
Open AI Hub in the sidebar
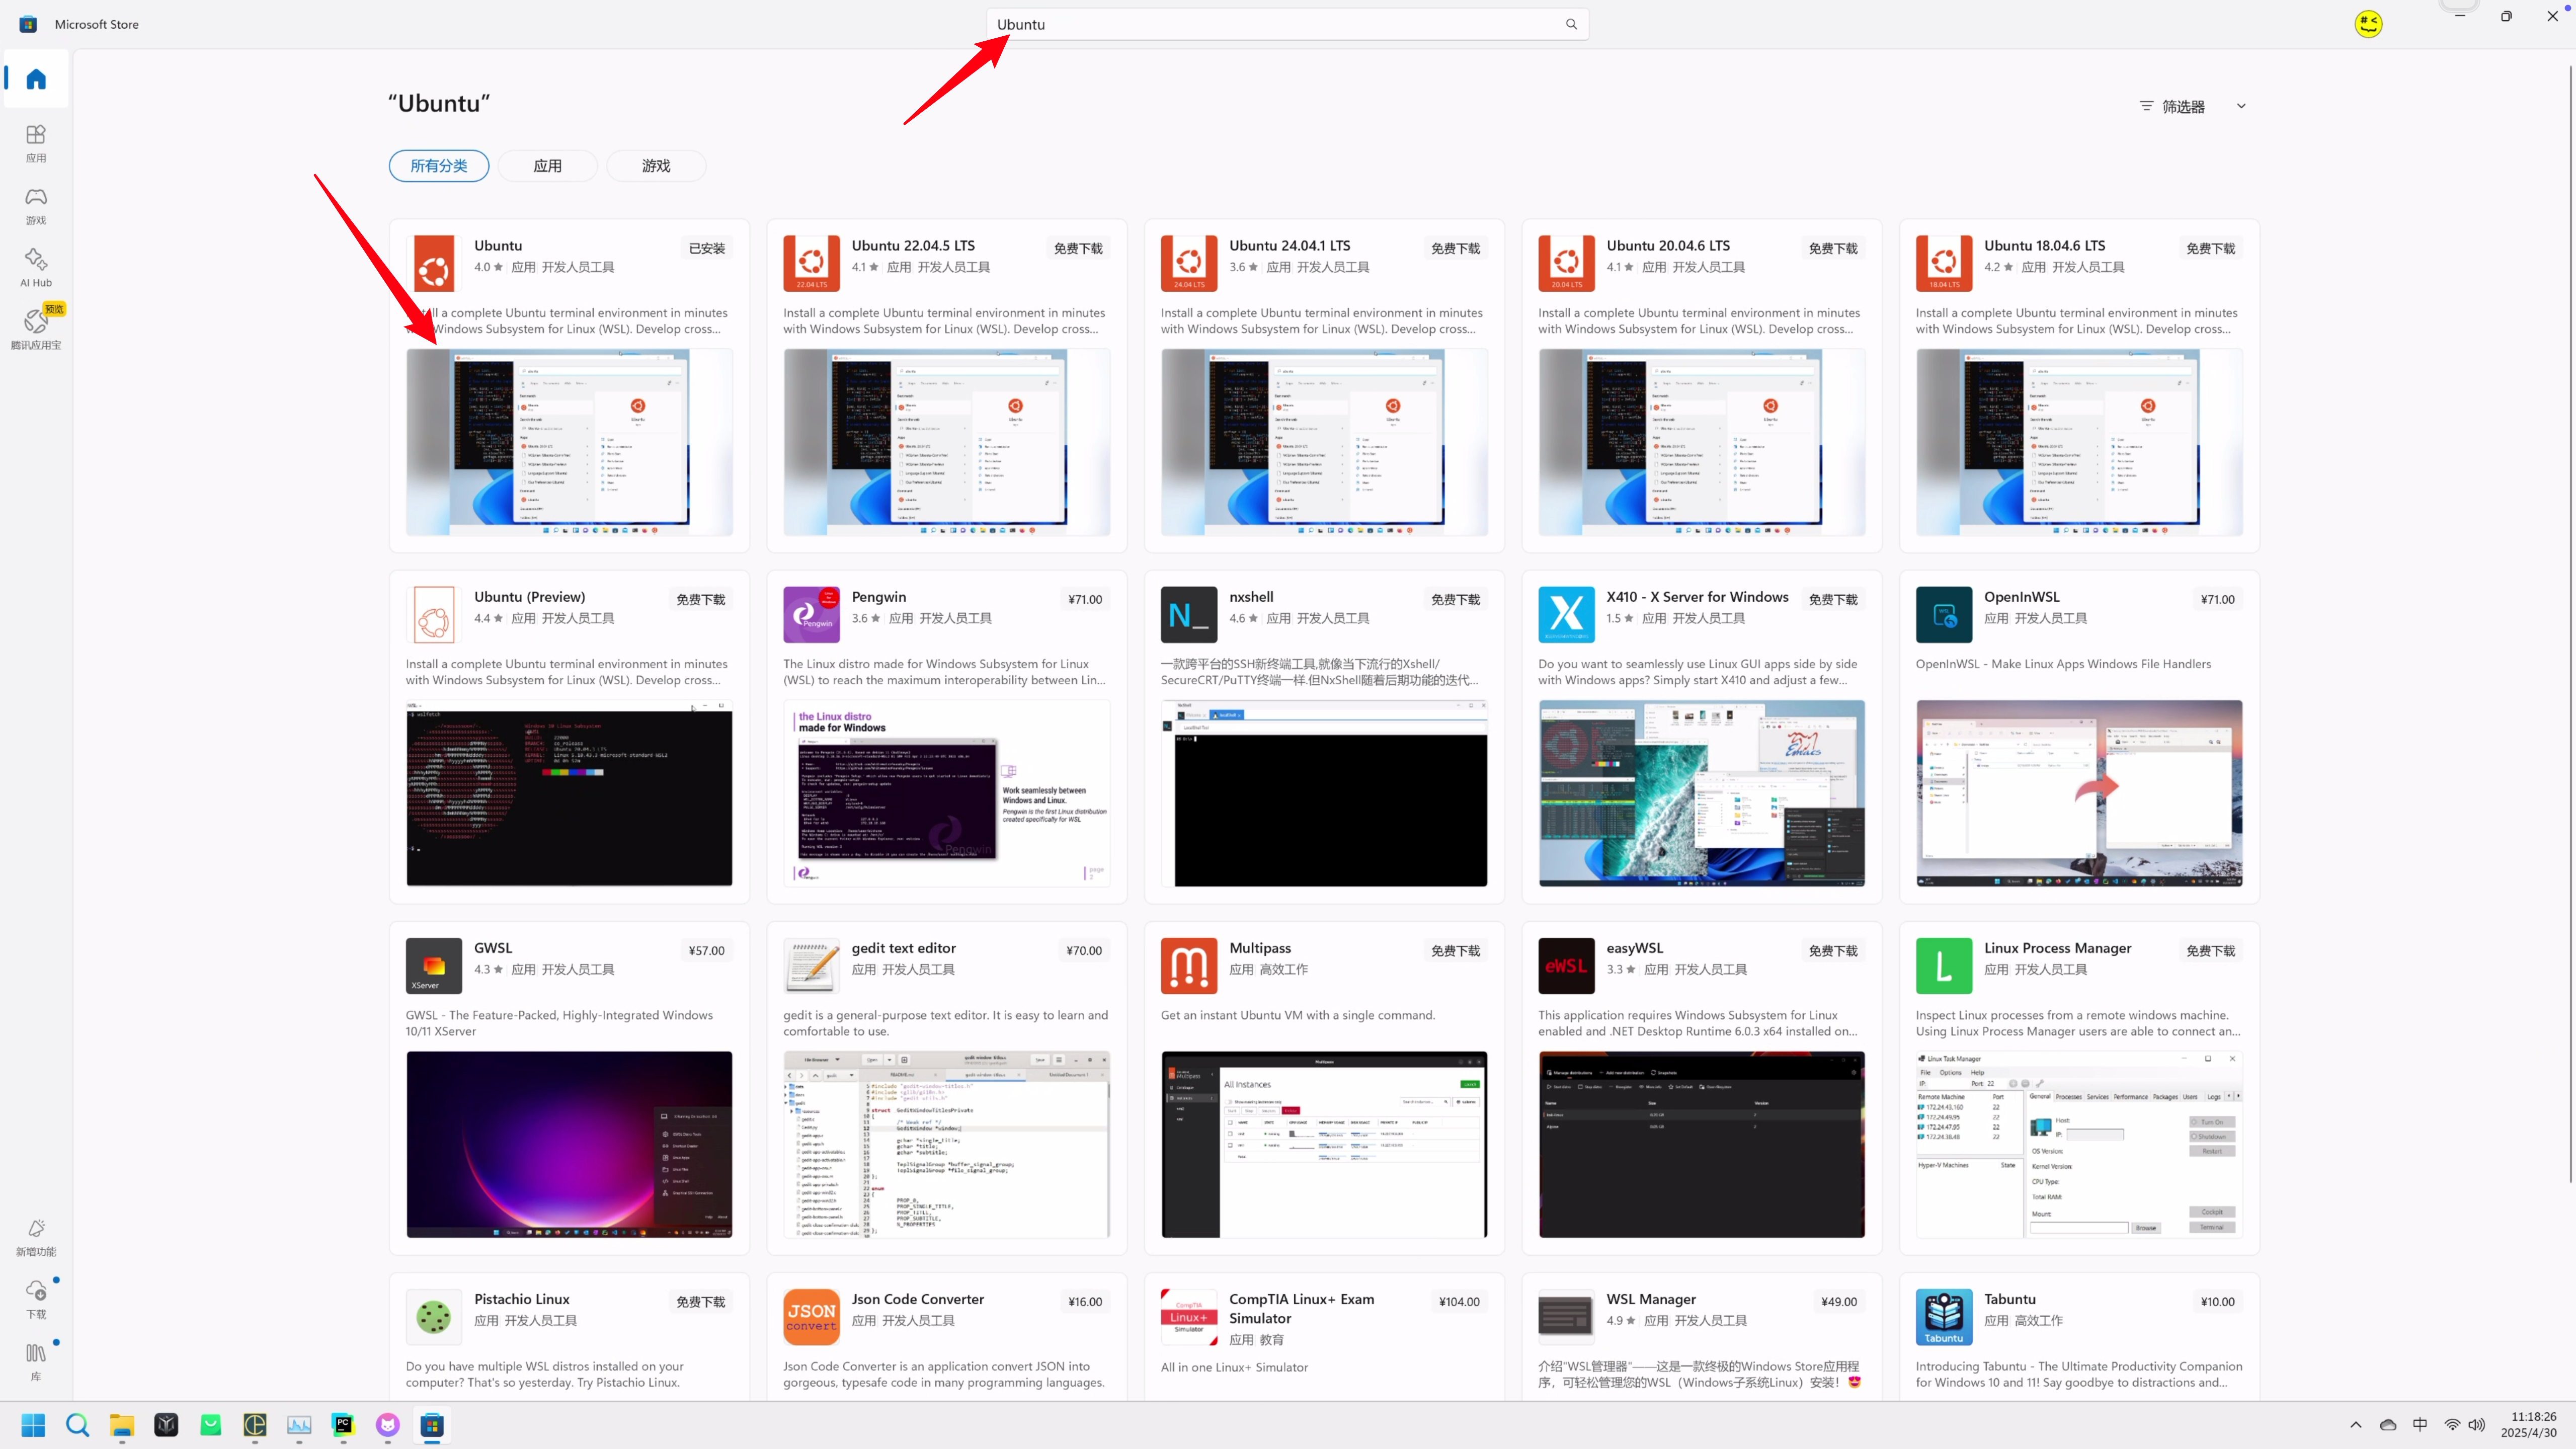pyautogui.click(x=36, y=268)
